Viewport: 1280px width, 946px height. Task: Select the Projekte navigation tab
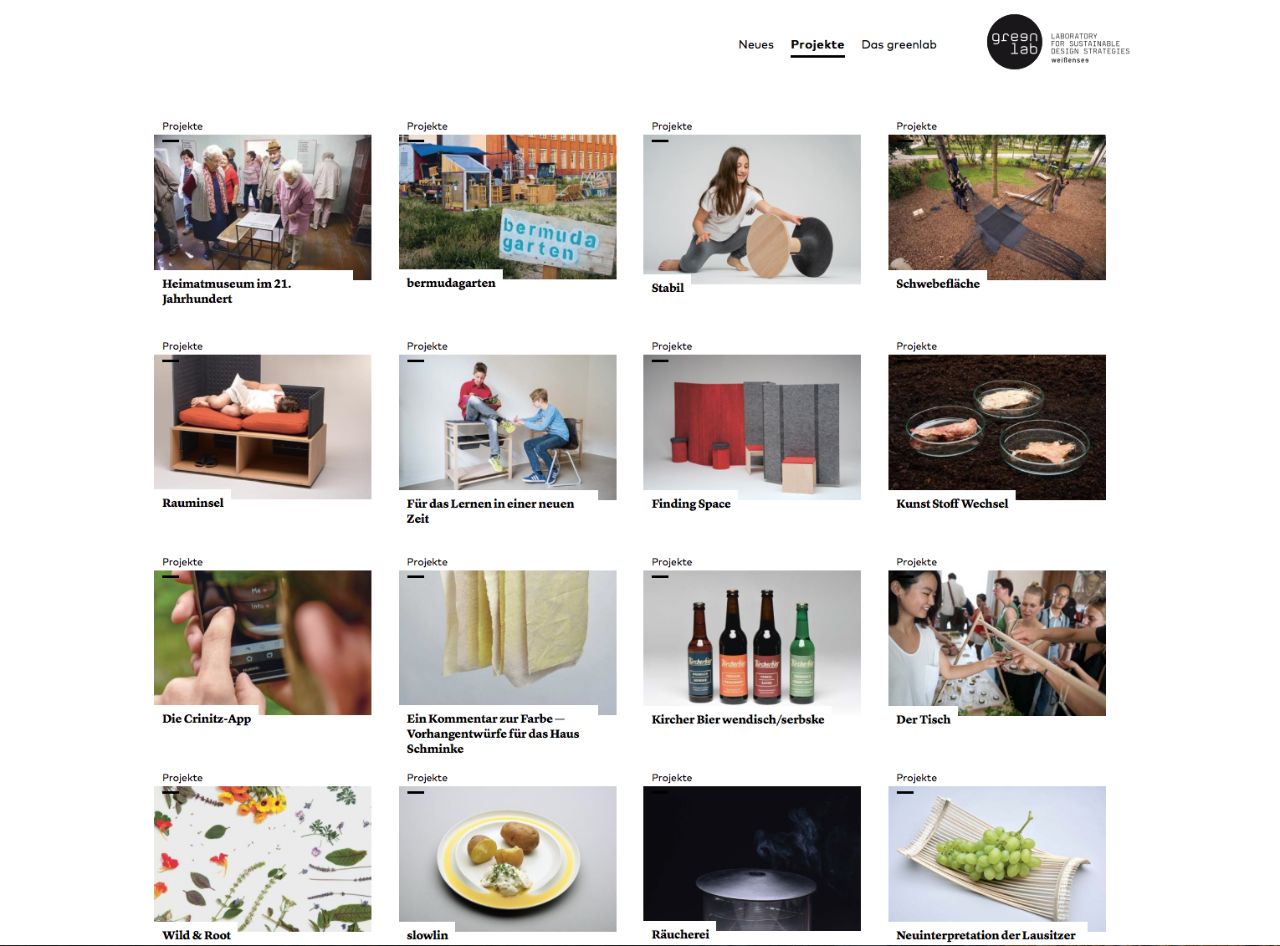(817, 45)
